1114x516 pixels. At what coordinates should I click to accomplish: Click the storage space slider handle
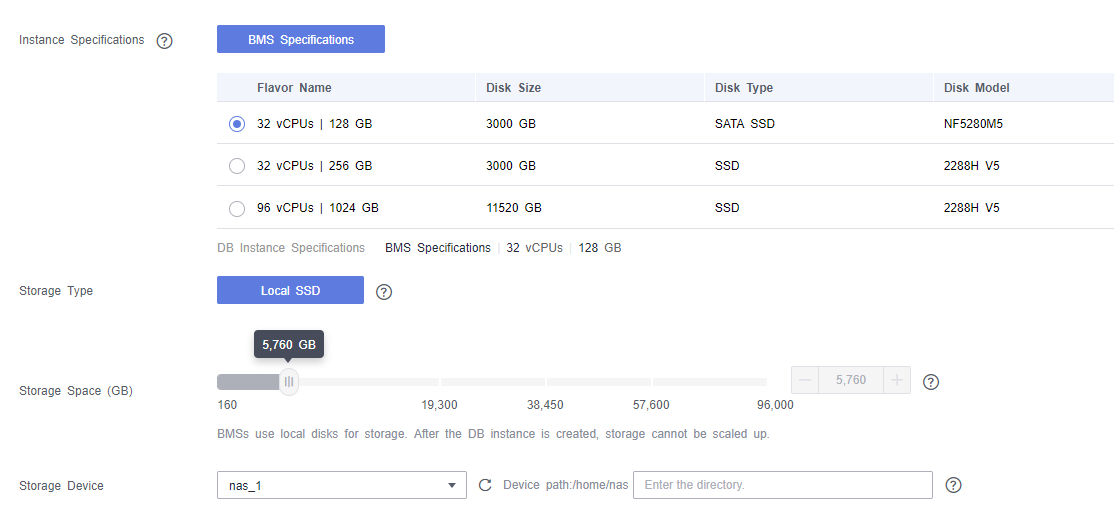pyautogui.click(x=289, y=381)
